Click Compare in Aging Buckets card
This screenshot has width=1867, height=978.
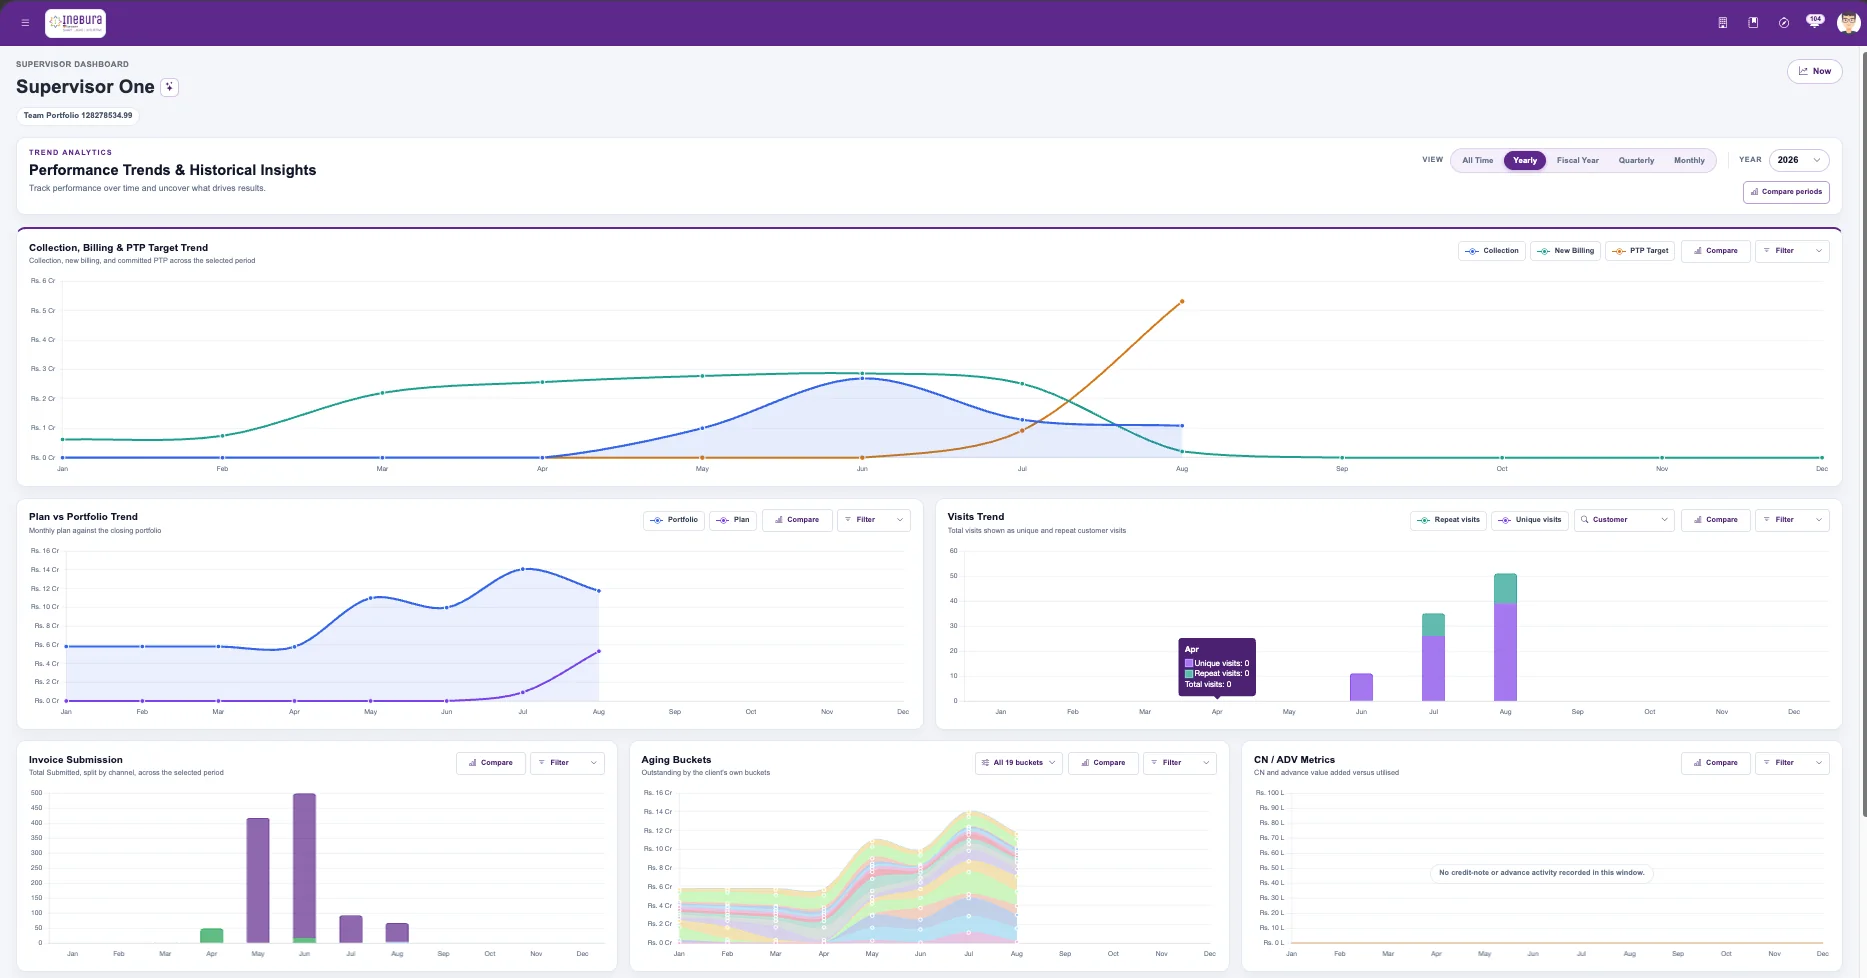tap(1103, 763)
